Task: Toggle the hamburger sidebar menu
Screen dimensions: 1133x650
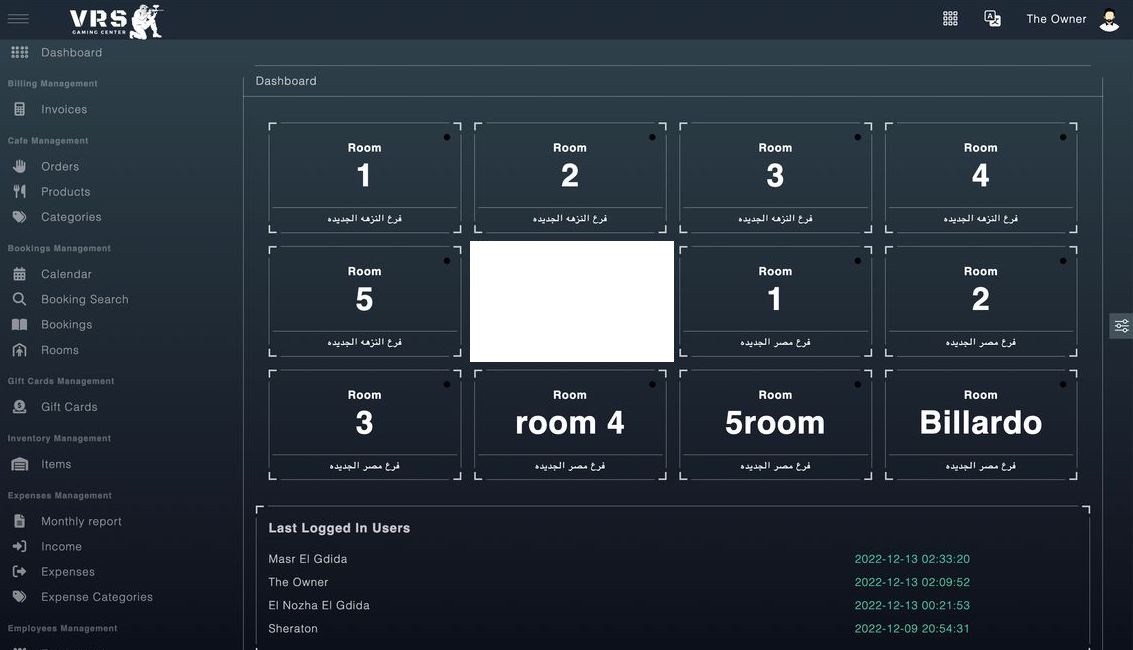Action: [x=18, y=19]
